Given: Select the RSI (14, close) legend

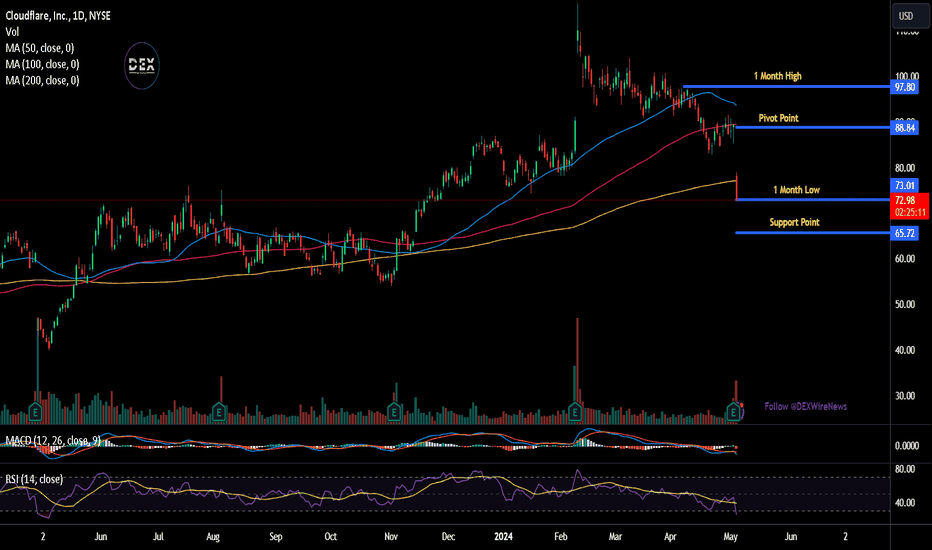Looking at the screenshot, I should pyautogui.click(x=34, y=479).
